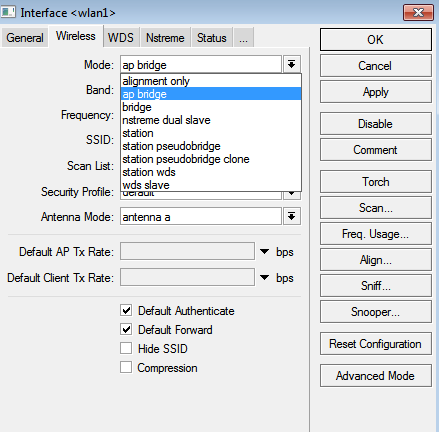This screenshot has height=432, width=439.
Task: Expand the Antenna Mode dropdown
Action: tap(292, 217)
